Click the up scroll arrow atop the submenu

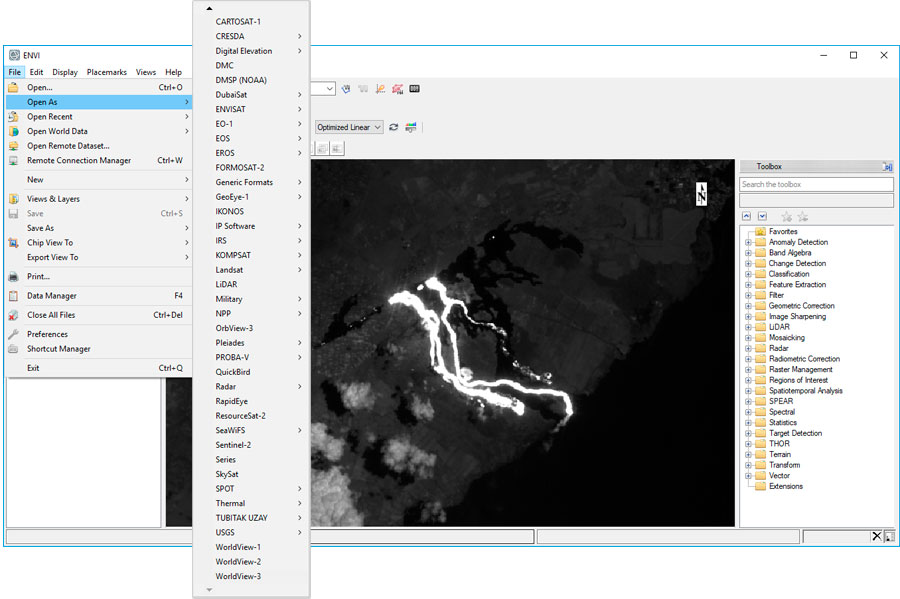coord(210,9)
